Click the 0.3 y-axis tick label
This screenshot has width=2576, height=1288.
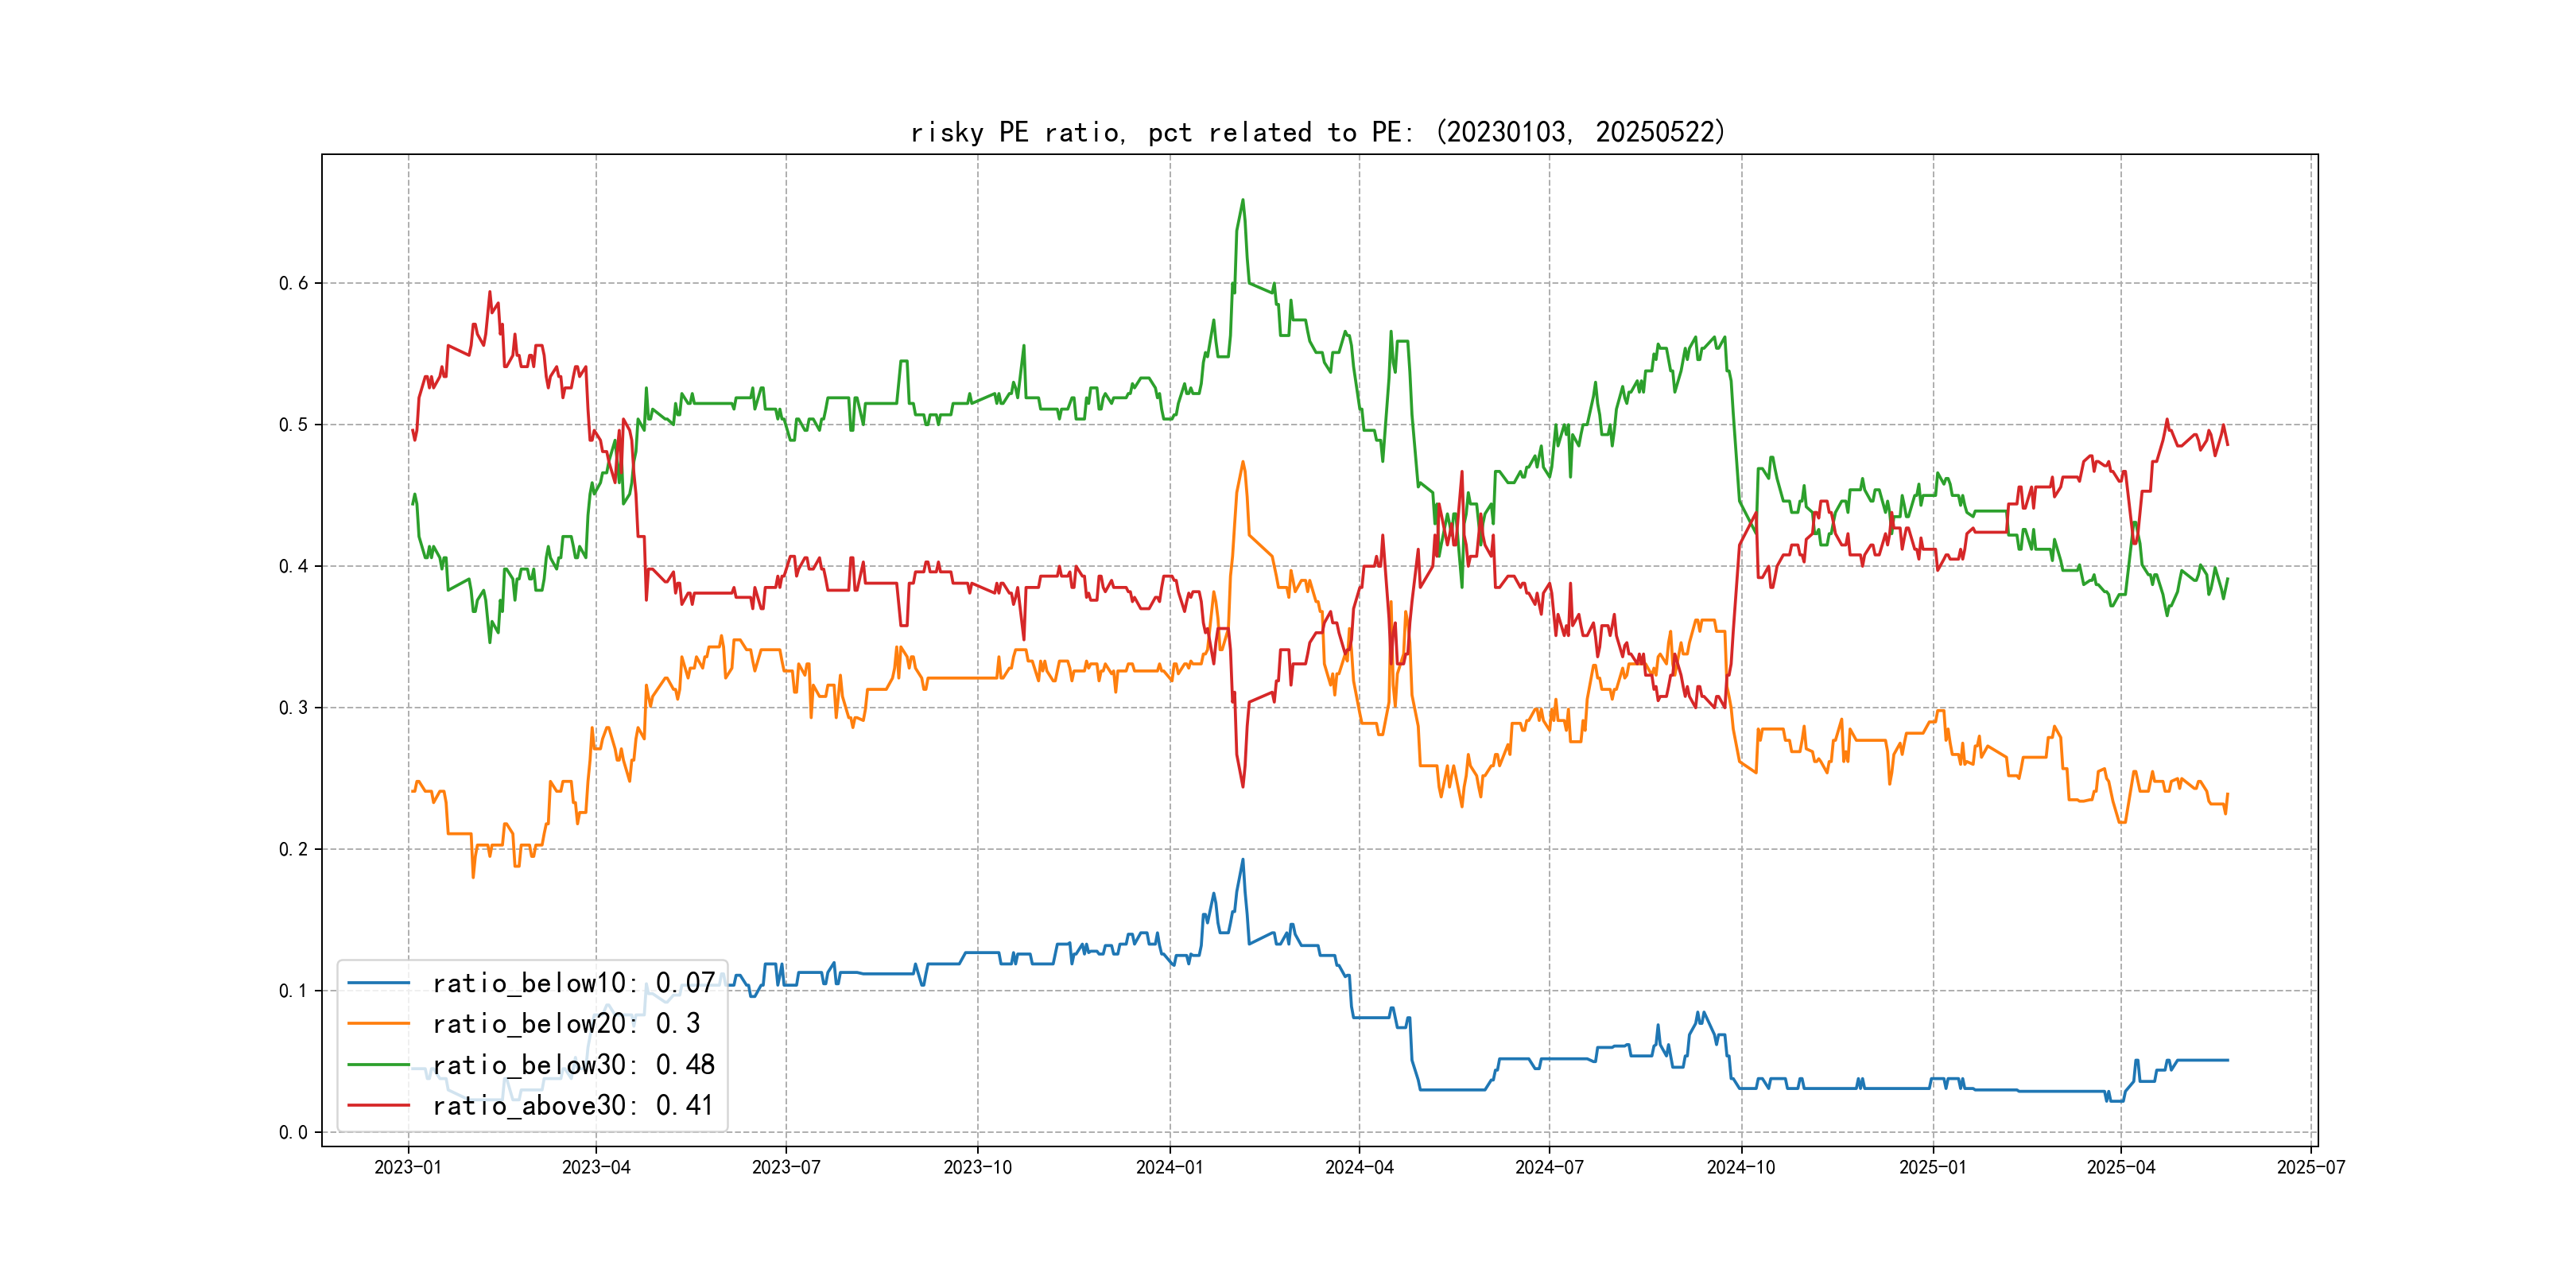point(293,708)
